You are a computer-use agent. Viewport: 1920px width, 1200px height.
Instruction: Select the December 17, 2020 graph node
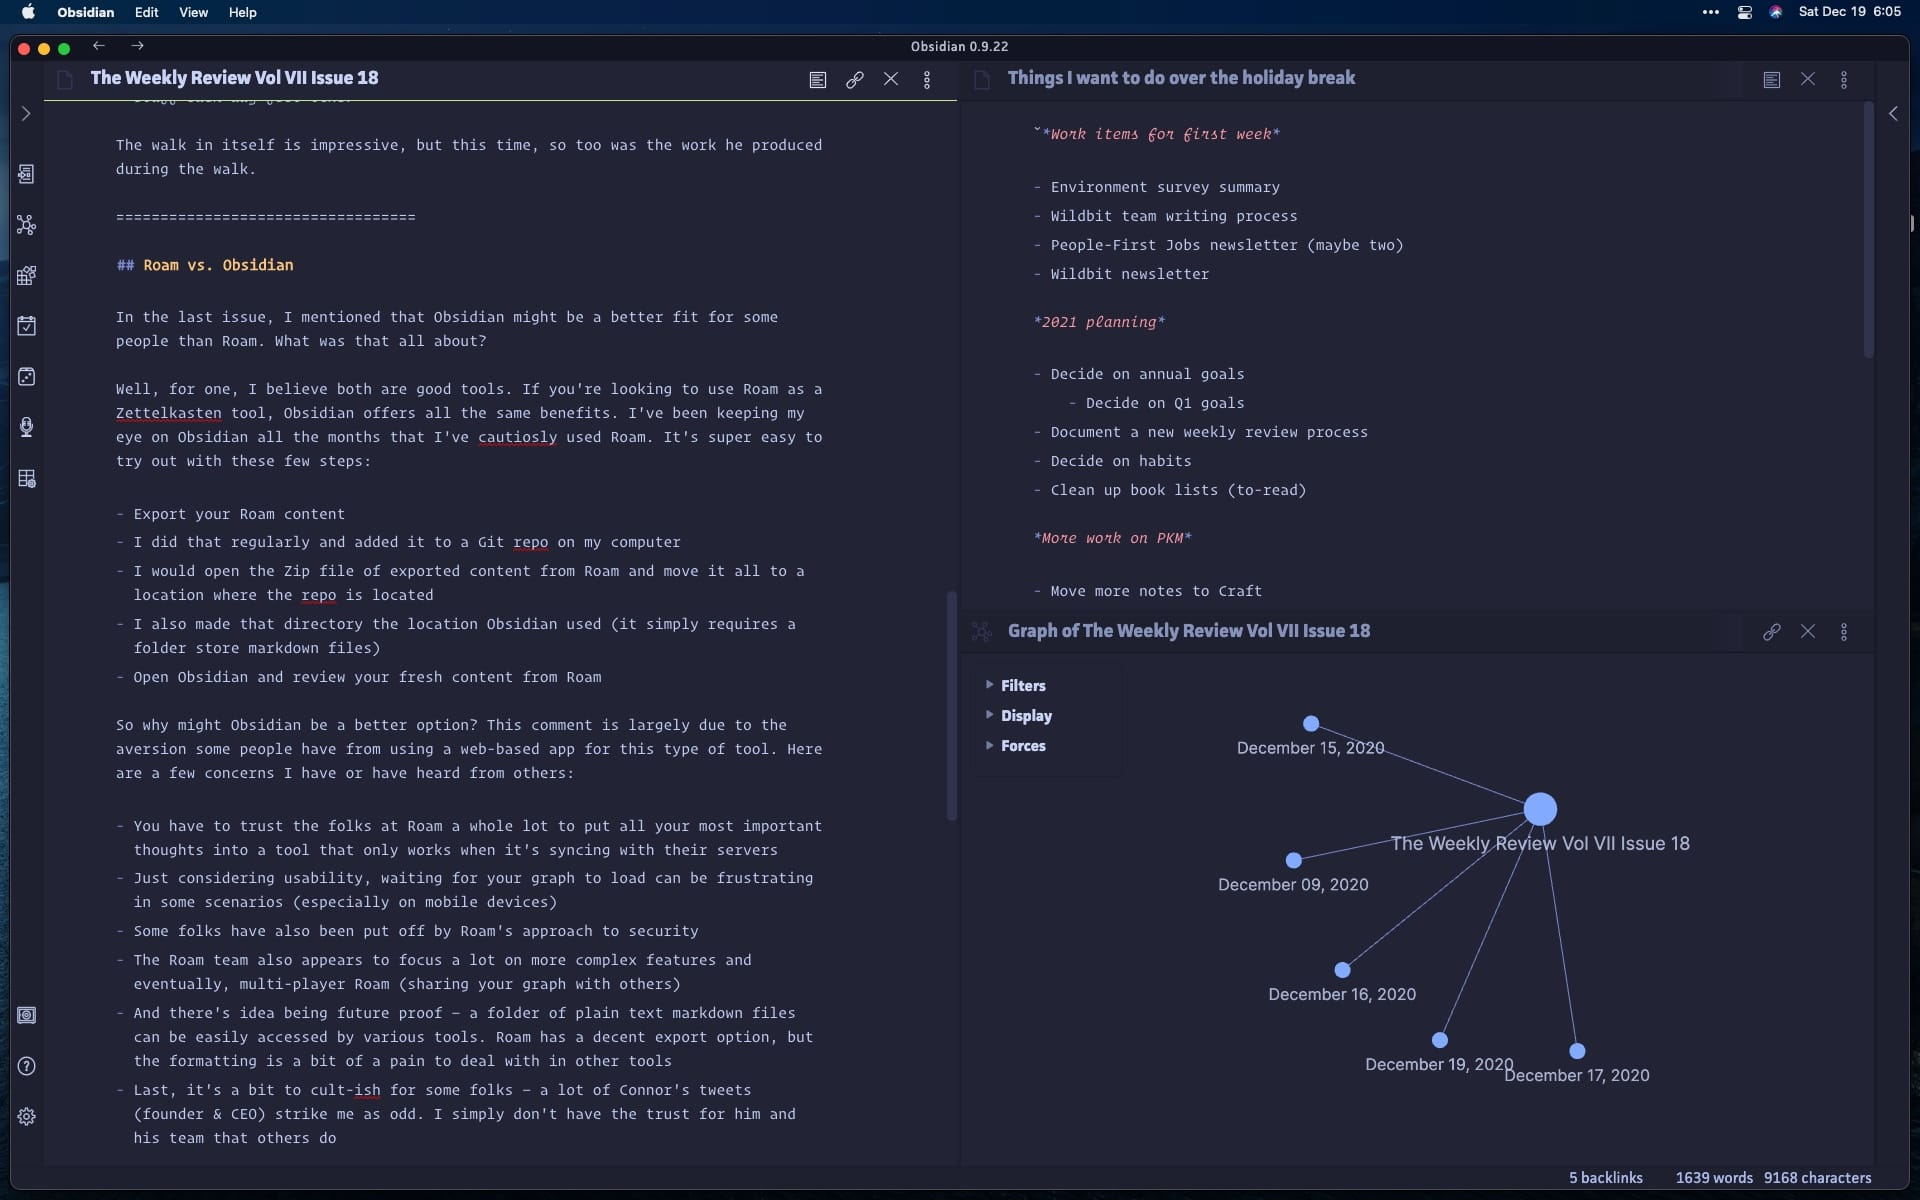pos(1577,1051)
